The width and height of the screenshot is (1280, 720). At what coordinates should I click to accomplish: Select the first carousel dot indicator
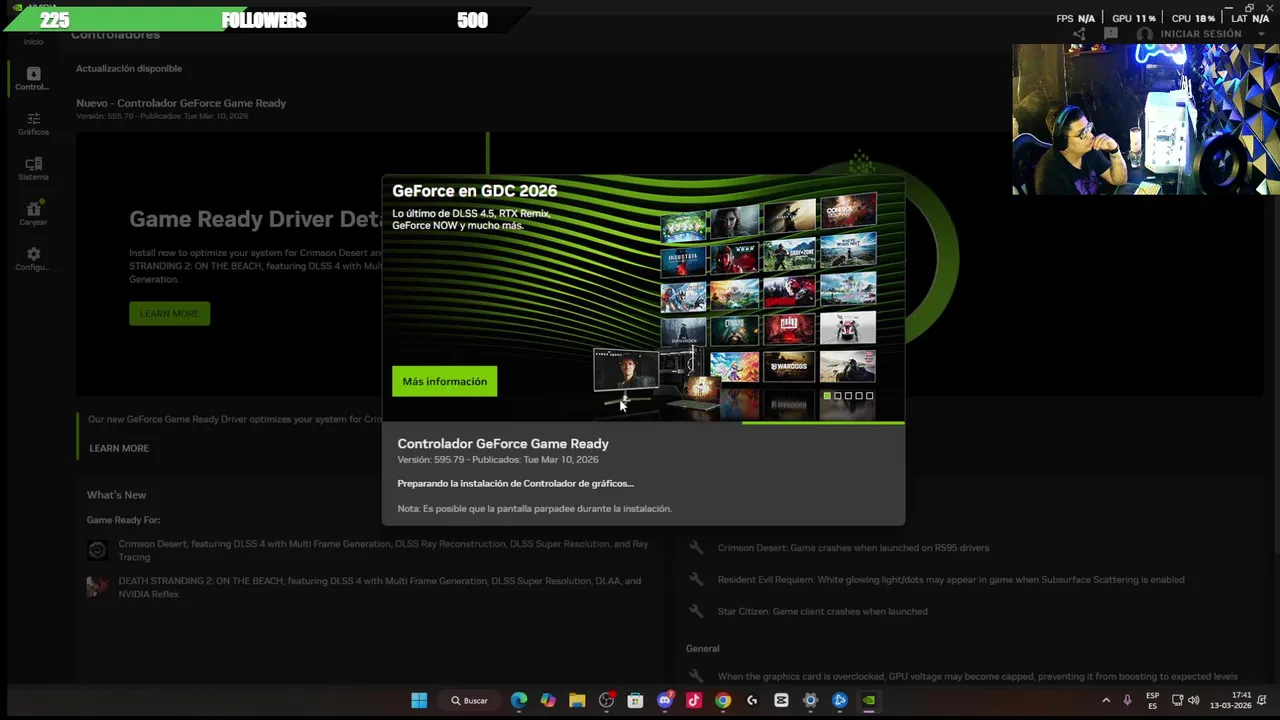tap(827, 396)
